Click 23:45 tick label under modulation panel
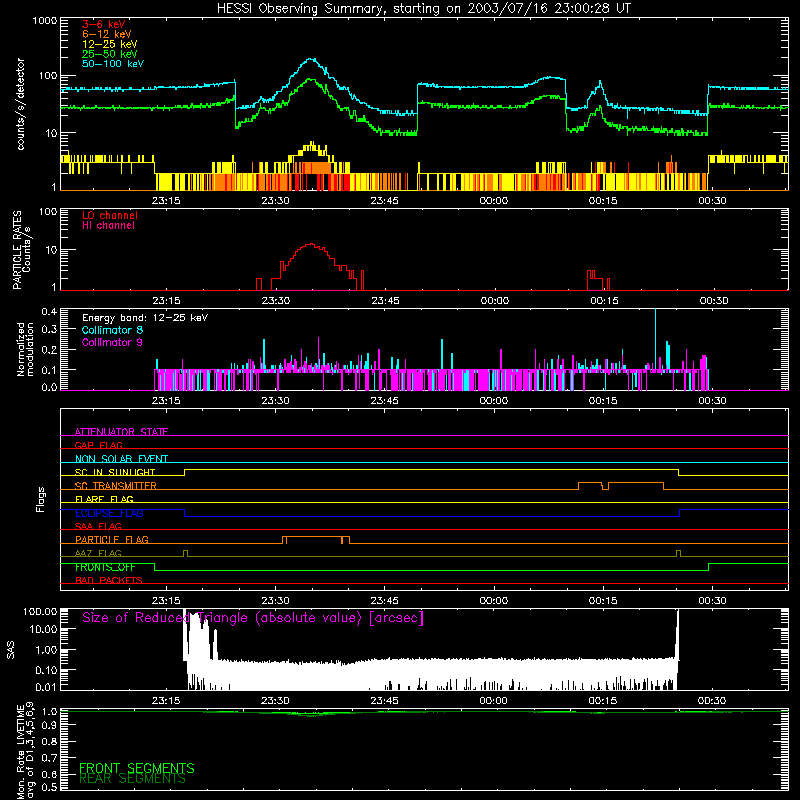Image resolution: width=800 pixels, height=800 pixels. point(384,401)
